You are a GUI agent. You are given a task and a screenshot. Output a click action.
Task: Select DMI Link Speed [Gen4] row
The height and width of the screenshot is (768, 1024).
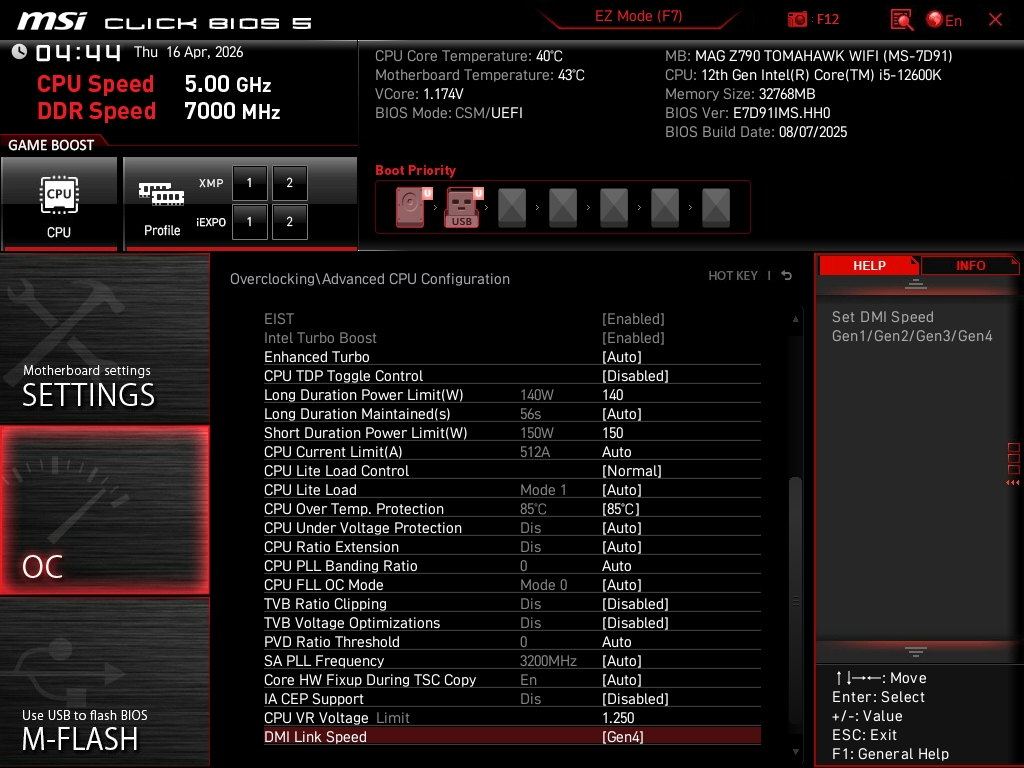512,736
